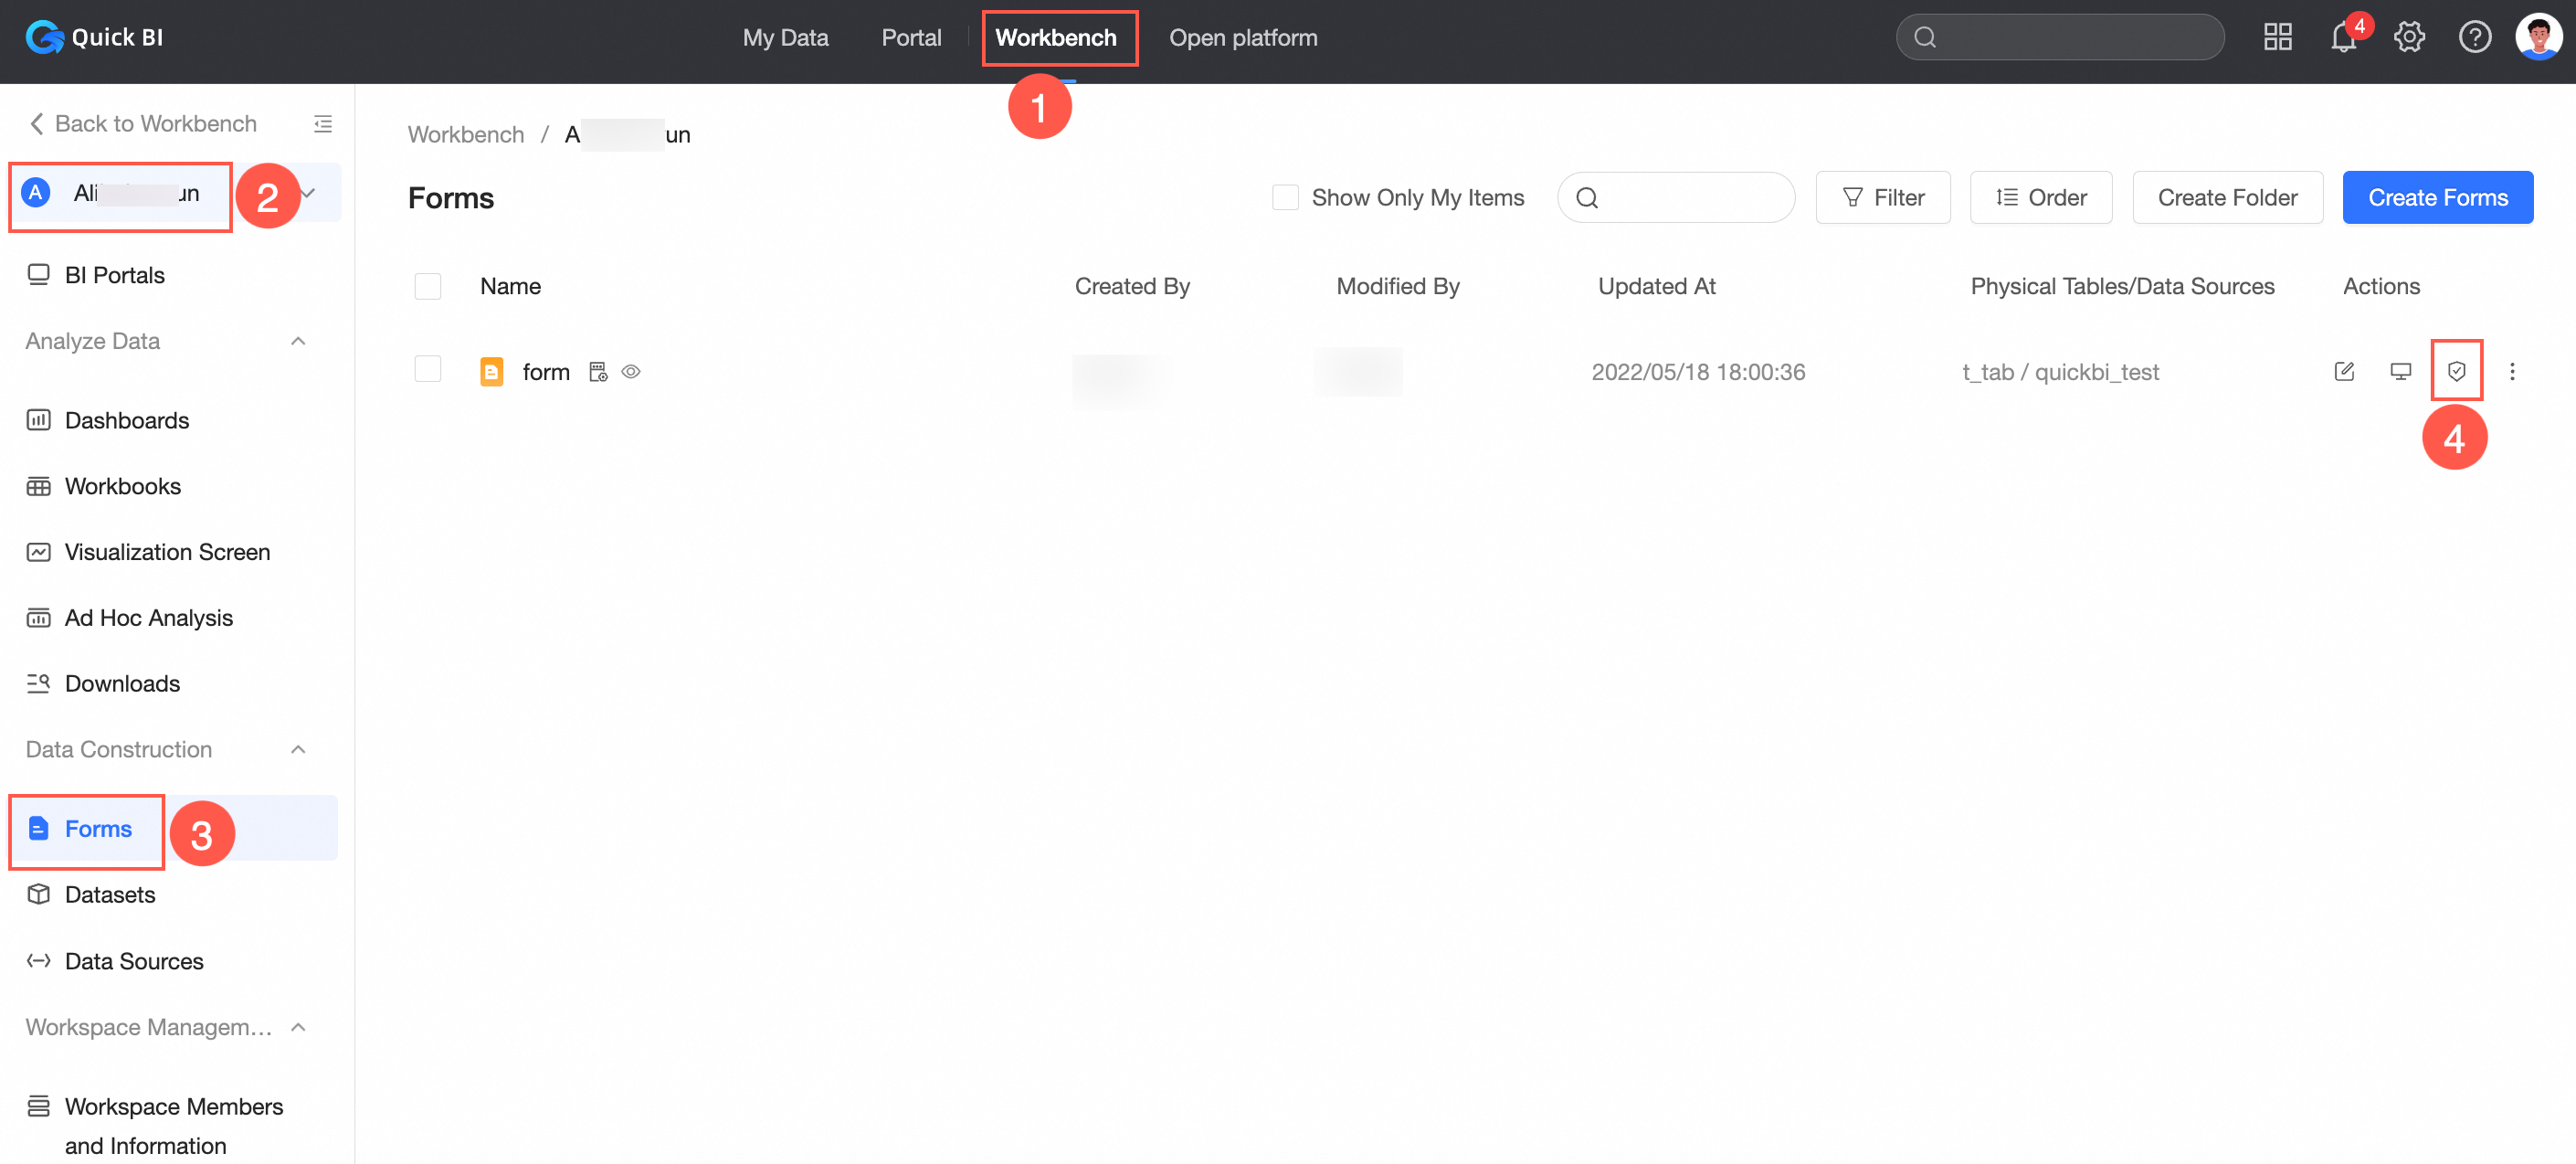The height and width of the screenshot is (1164, 2576).
Task: Check the select-all header checkbox
Action: [428, 287]
